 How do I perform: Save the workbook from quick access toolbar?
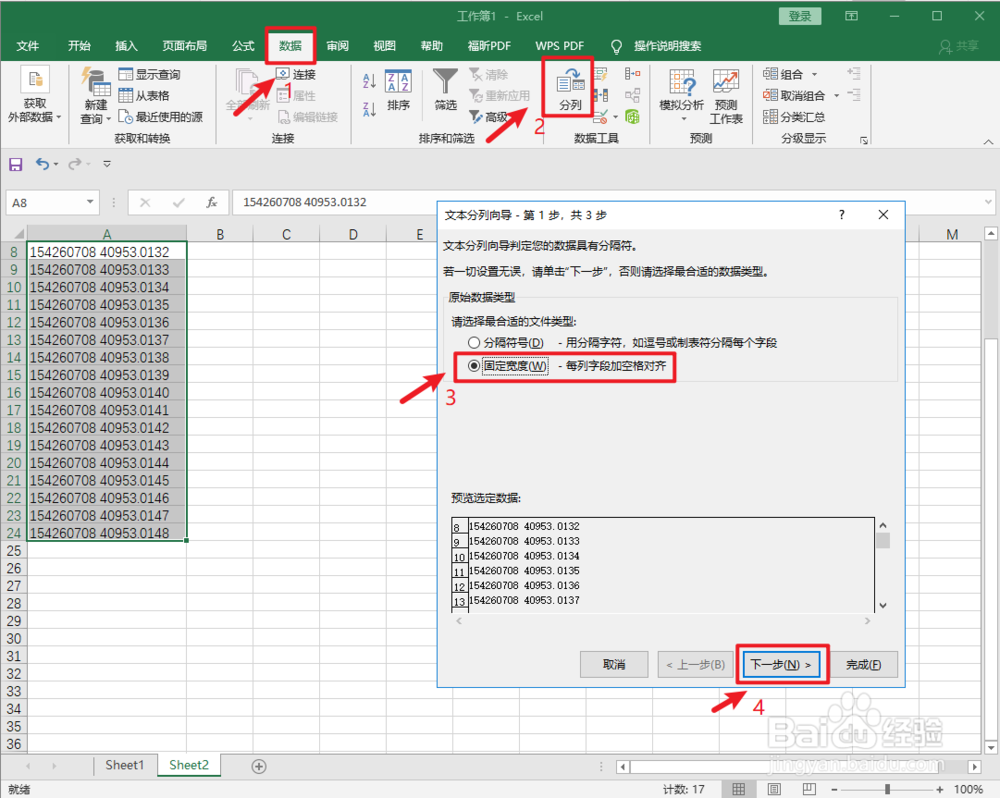tap(15, 165)
